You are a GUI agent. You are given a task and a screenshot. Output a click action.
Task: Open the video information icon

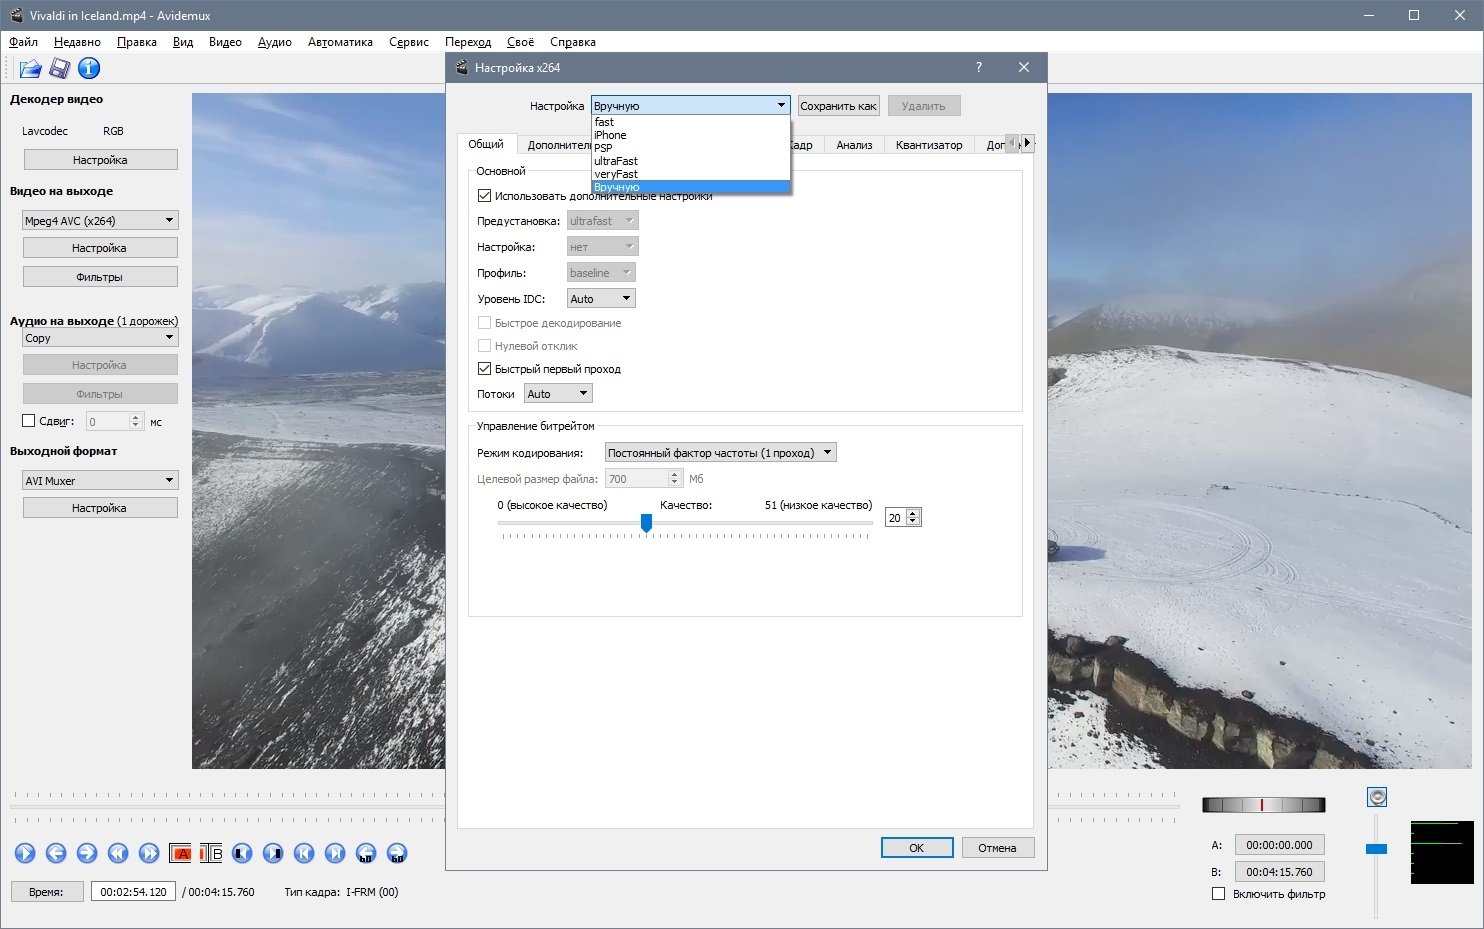click(89, 68)
